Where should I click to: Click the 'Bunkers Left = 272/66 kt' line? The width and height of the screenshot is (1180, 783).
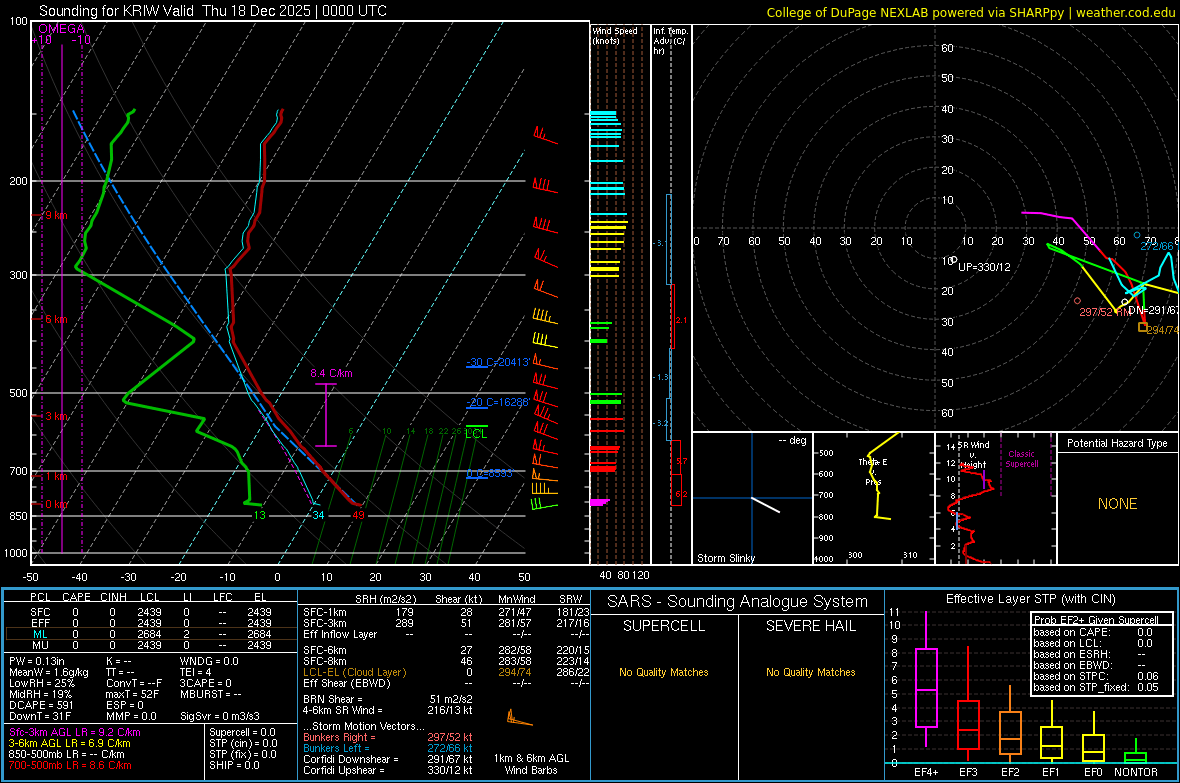[x=388, y=748]
